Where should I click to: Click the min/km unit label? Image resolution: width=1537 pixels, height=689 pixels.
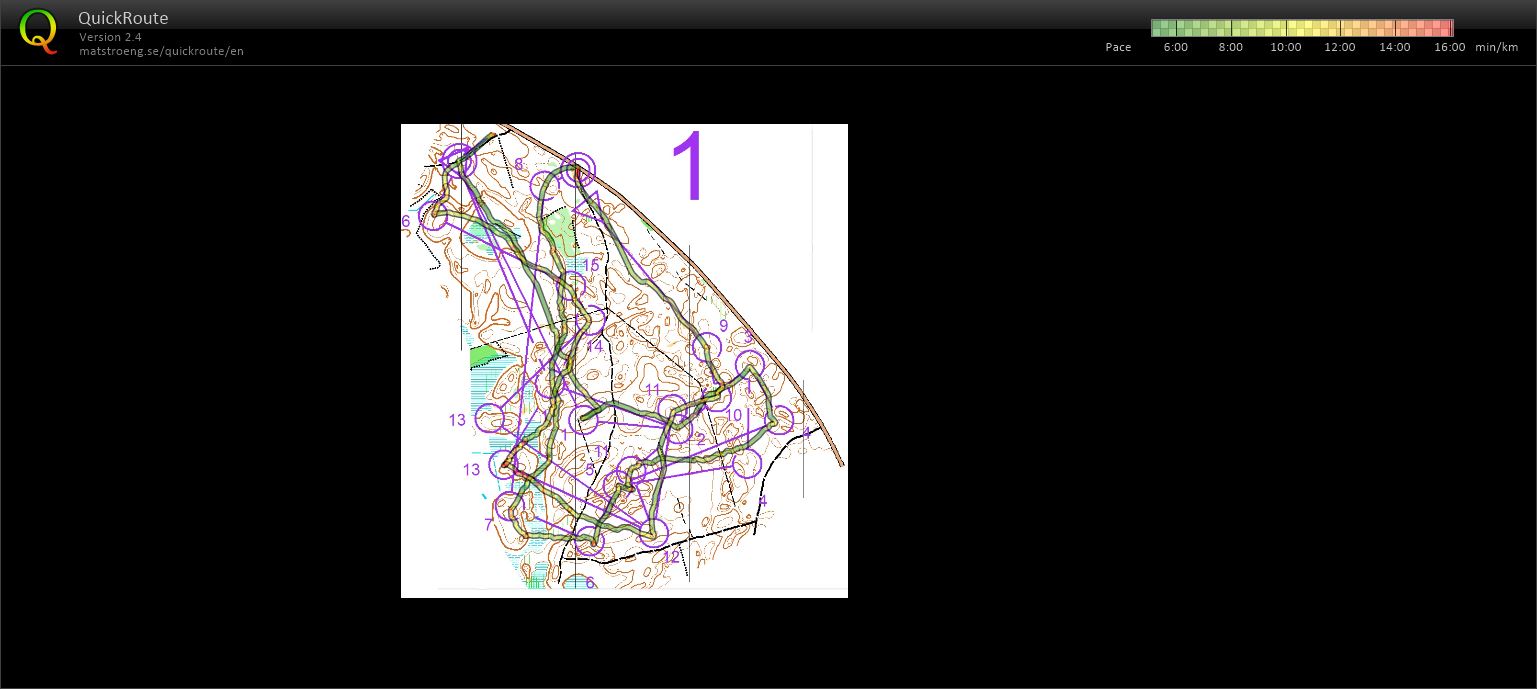(1496, 47)
